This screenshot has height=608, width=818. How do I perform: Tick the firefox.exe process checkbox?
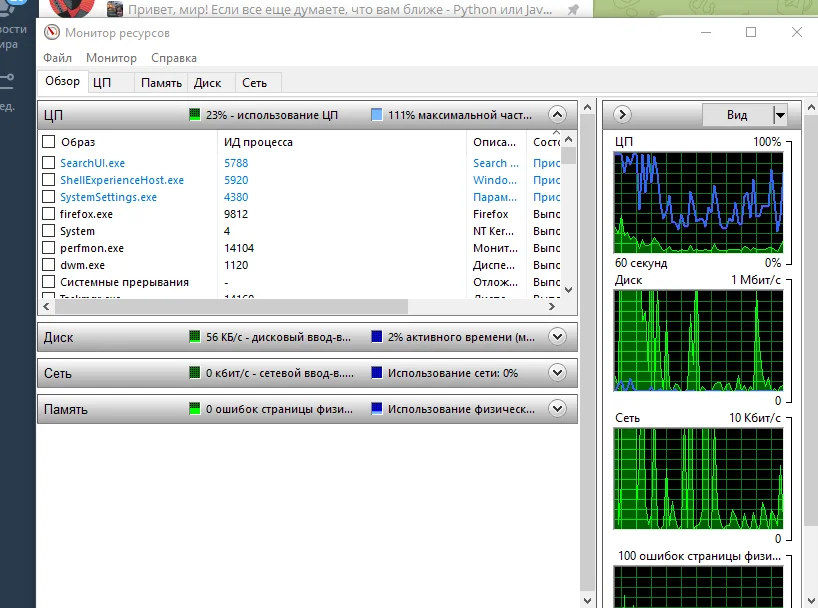coord(49,214)
